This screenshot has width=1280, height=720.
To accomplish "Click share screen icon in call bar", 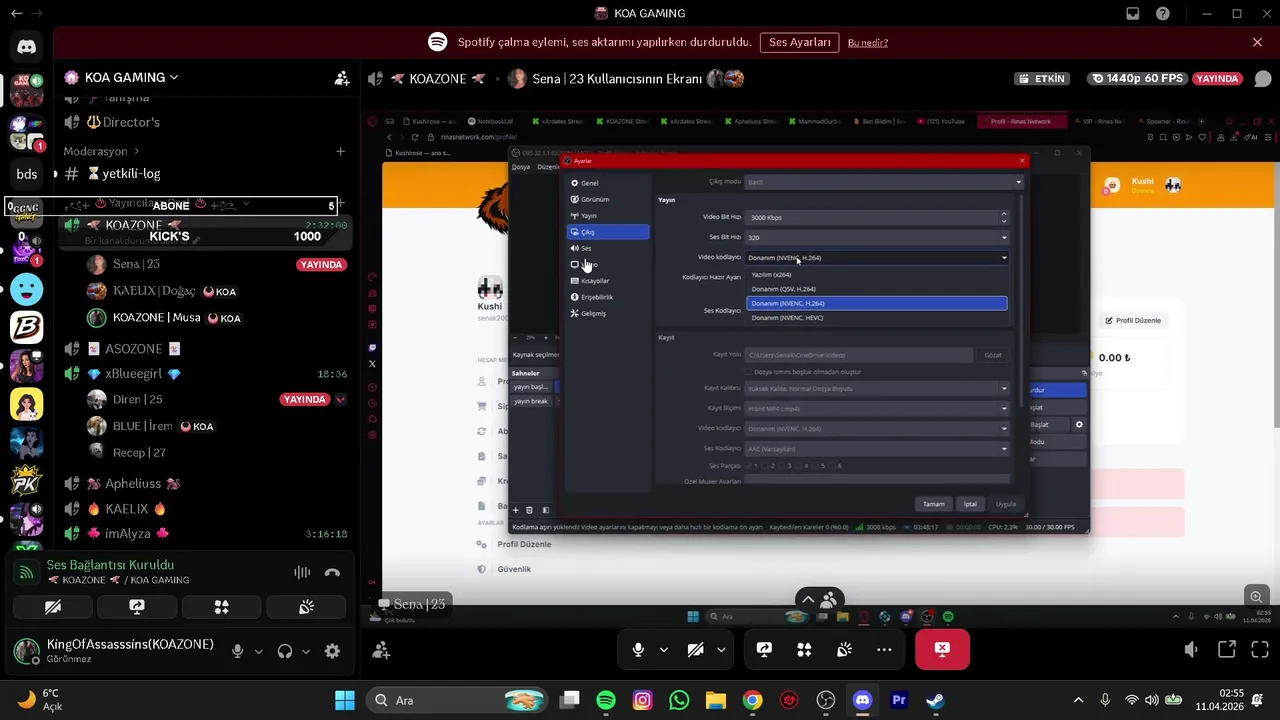I will point(764,650).
